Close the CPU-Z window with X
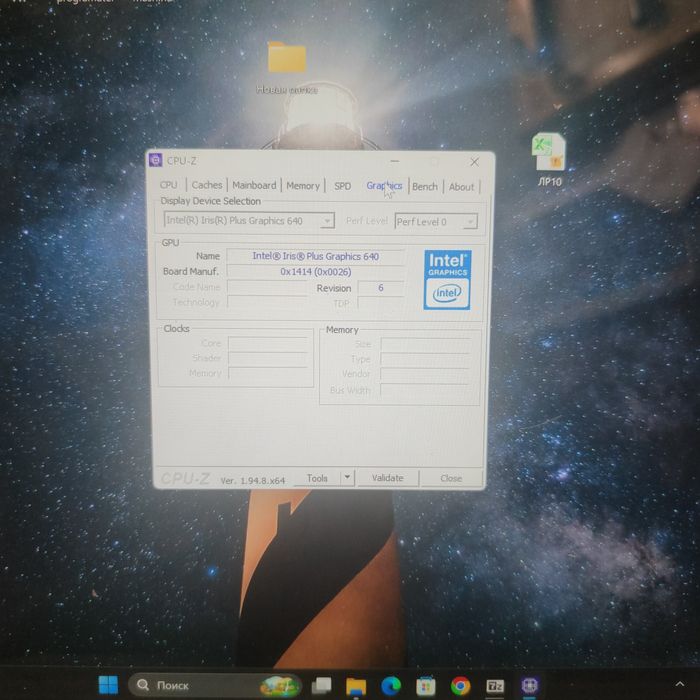 [x=475, y=162]
